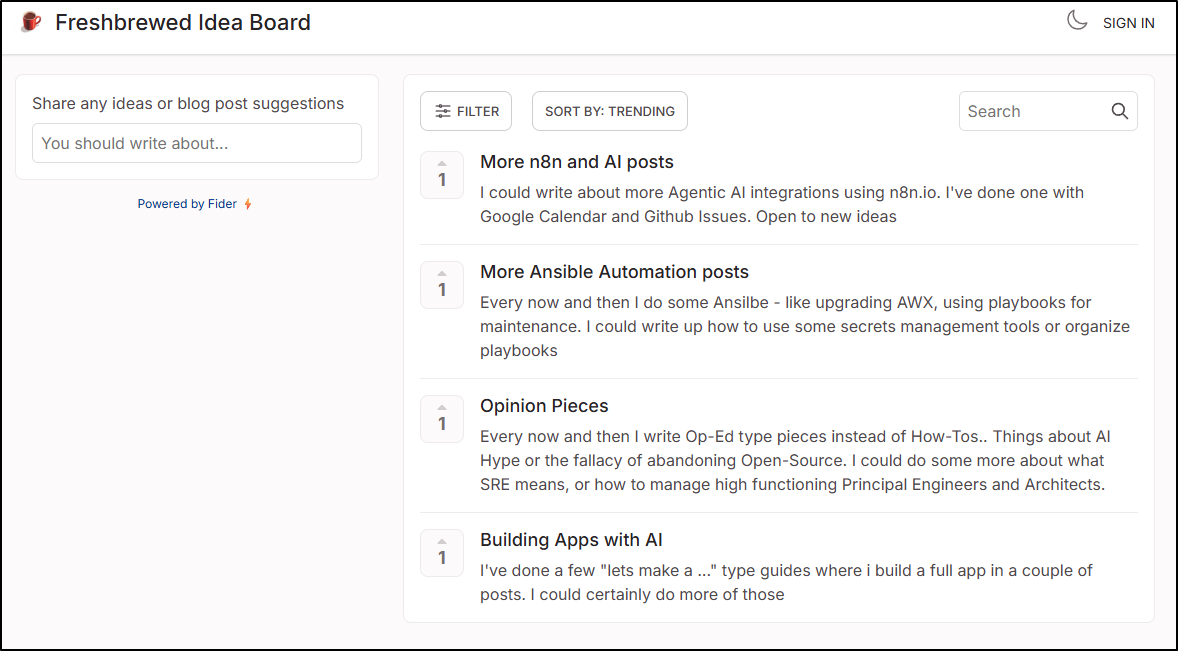Upvote the Building Apps with AI idea

click(442, 553)
